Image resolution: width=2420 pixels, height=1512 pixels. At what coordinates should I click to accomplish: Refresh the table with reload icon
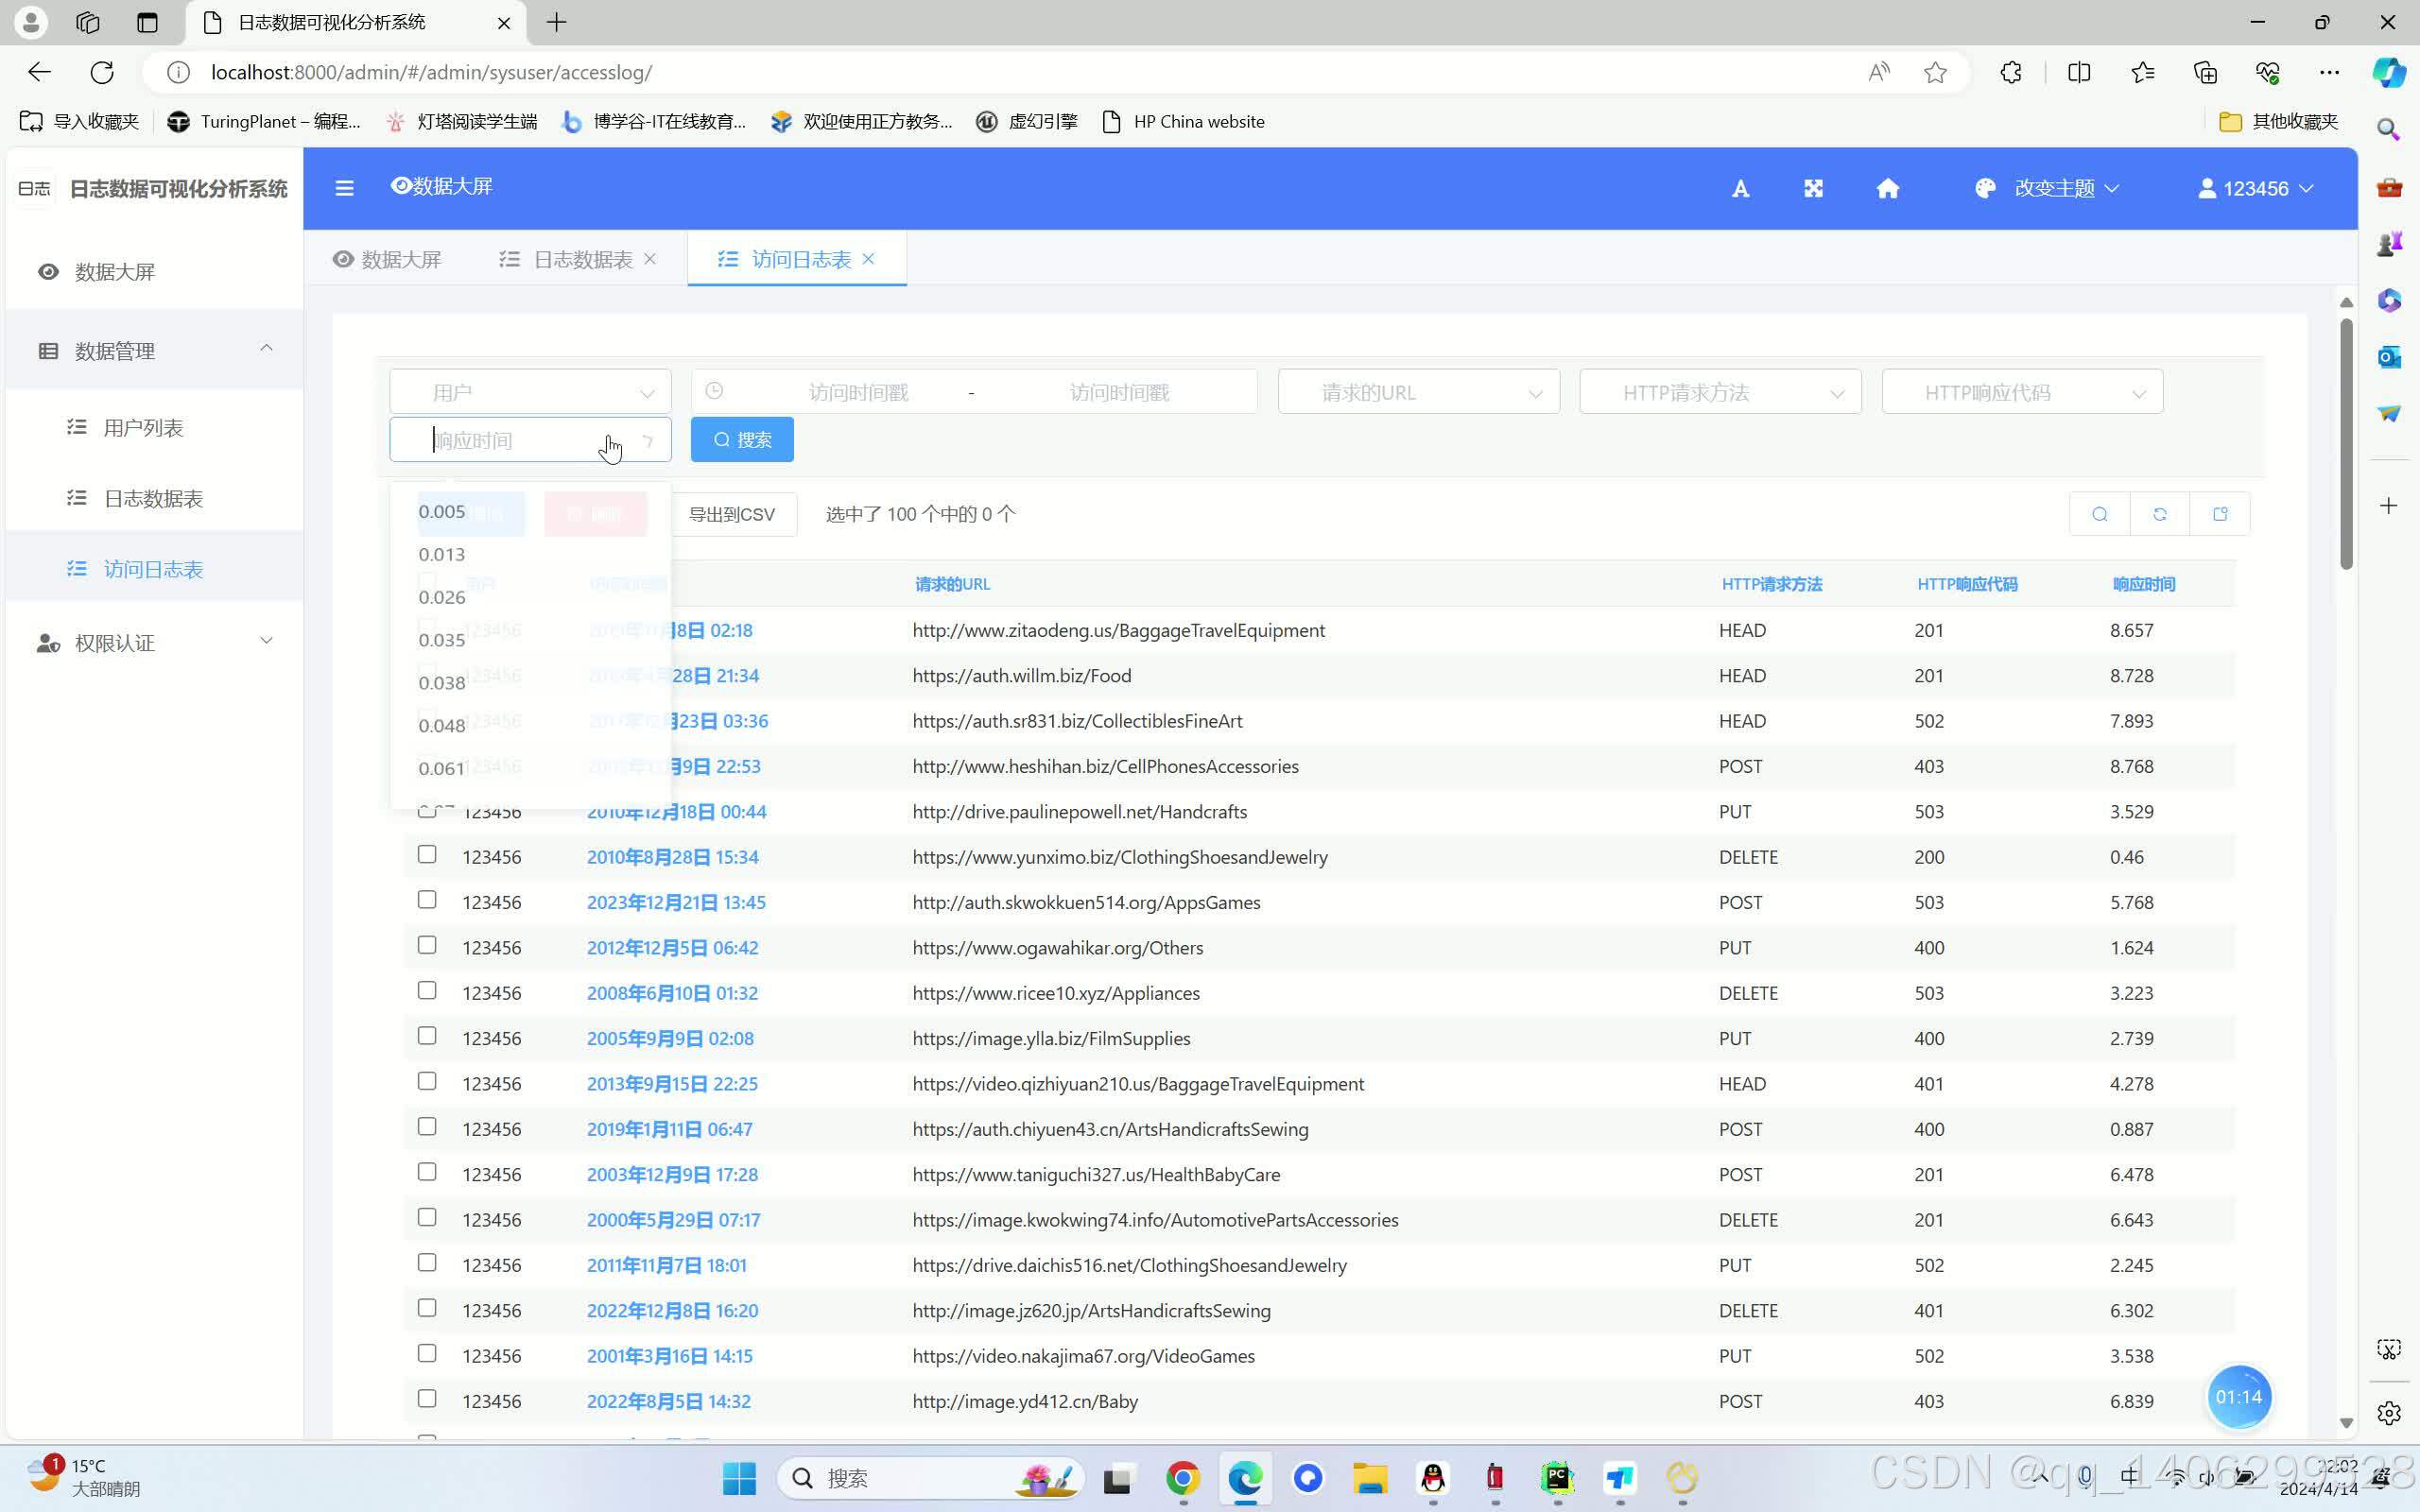coord(2159,514)
